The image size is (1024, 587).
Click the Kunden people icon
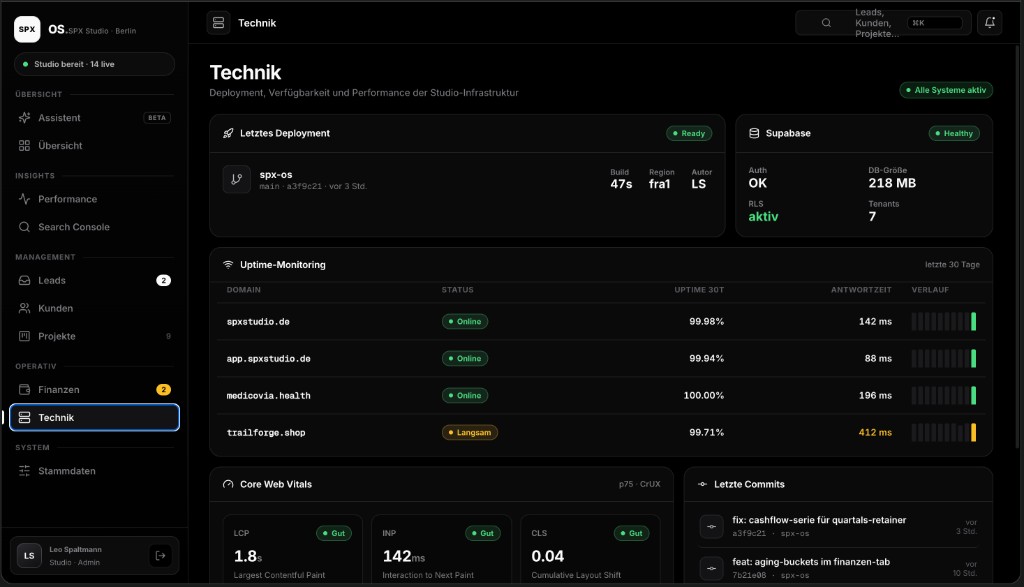click(24, 308)
